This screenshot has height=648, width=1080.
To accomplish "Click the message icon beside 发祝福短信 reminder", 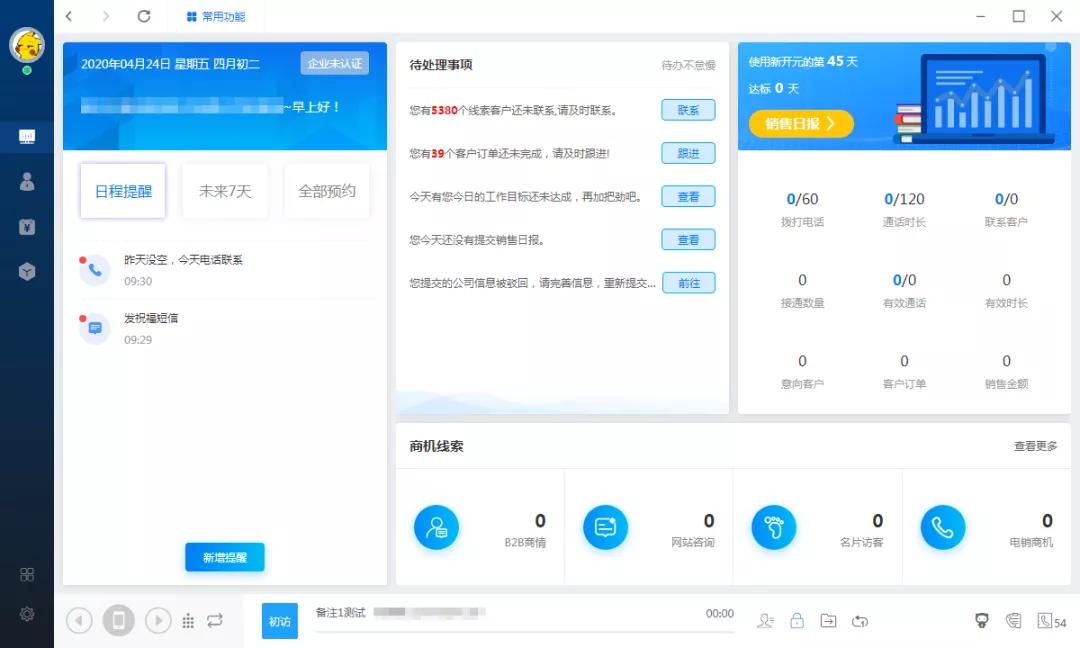I will 94,328.
